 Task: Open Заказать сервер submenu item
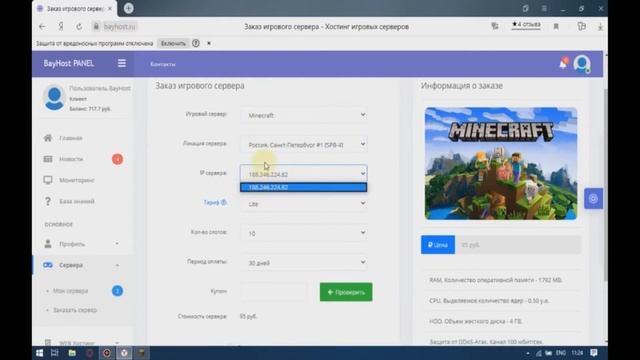point(75,310)
